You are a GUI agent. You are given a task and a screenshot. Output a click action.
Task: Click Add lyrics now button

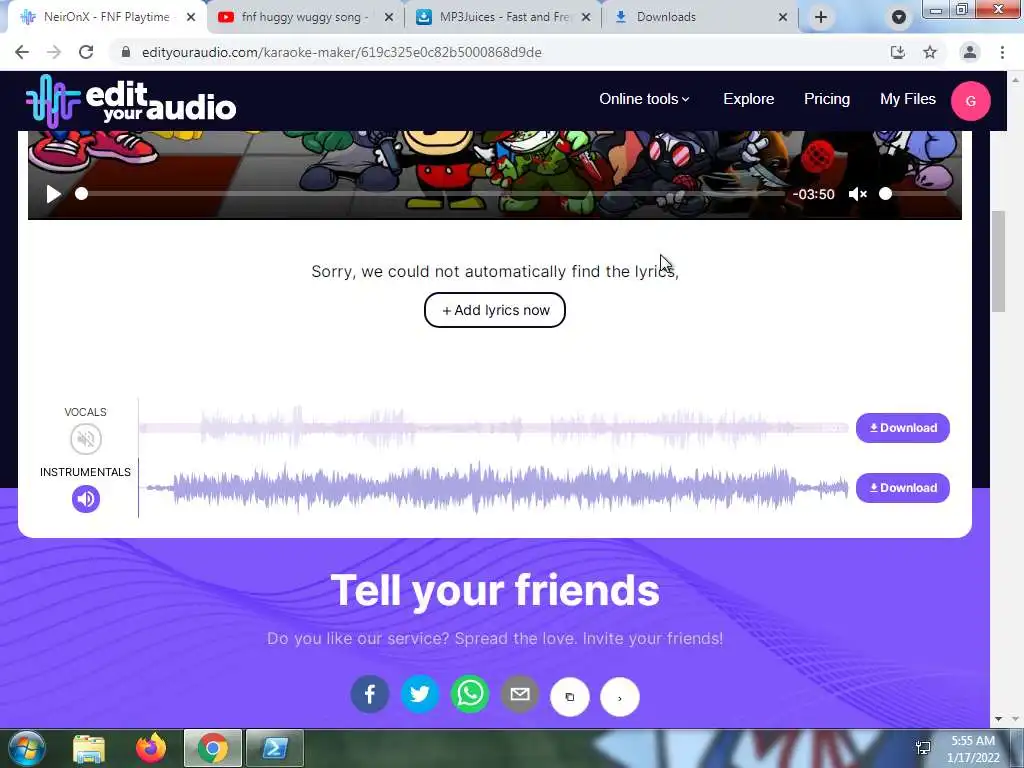[x=494, y=310]
